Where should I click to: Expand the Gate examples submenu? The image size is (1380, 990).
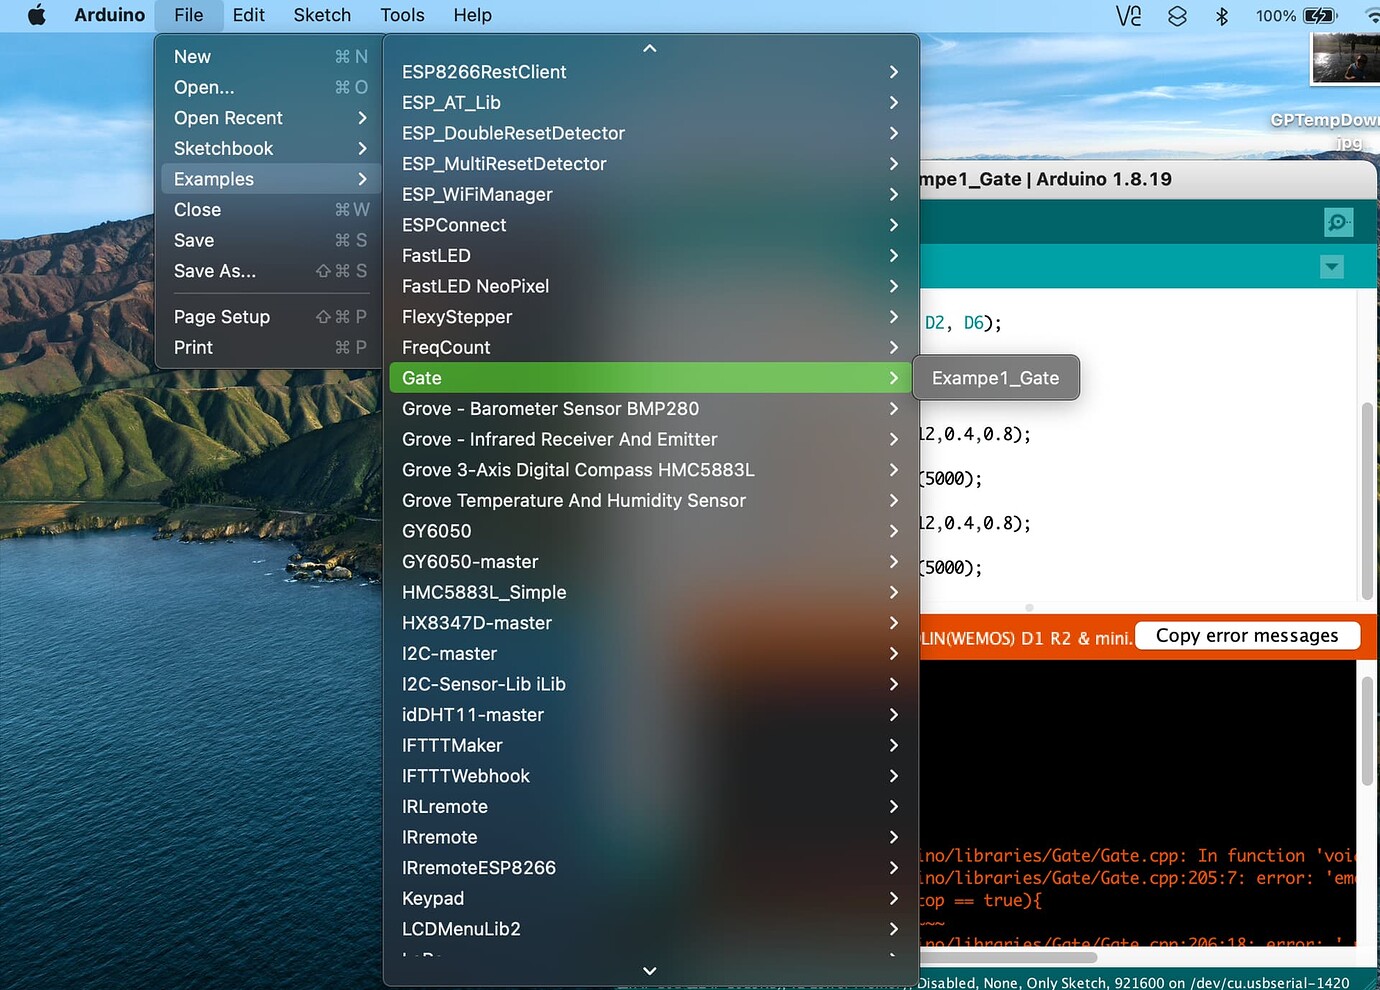[650, 378]
